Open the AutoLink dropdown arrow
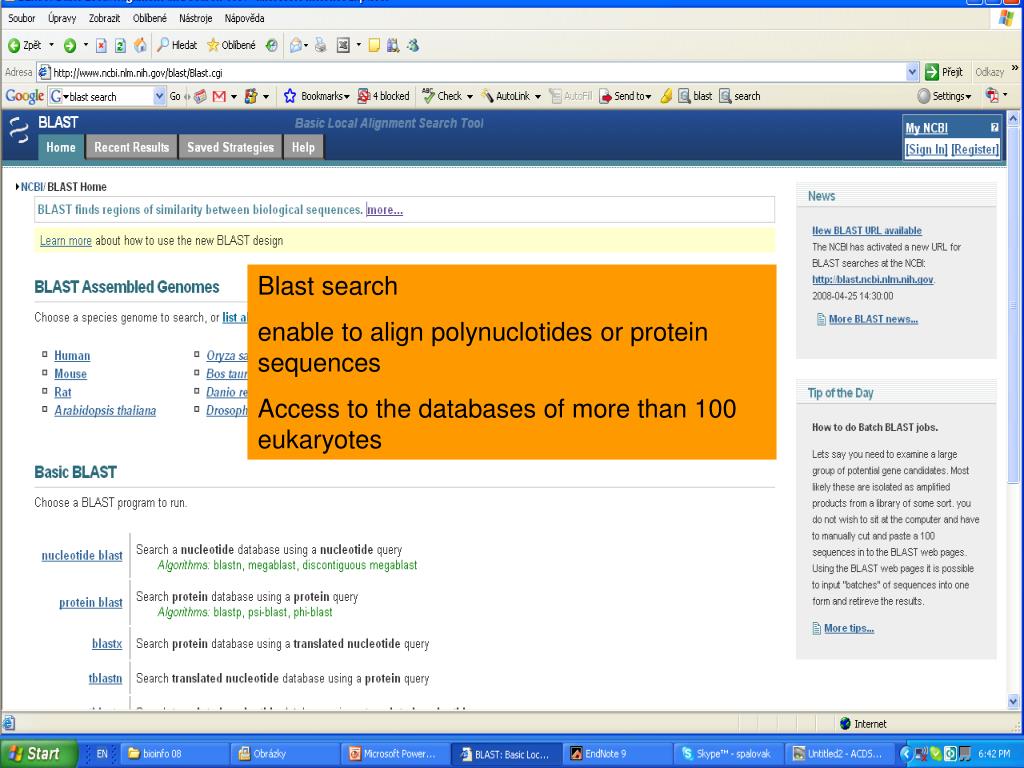 537,97
